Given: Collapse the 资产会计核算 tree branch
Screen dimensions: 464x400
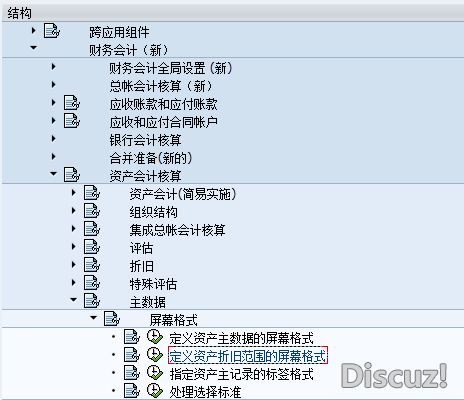Looking at the screenshot, I should click(x=53, y=174).
